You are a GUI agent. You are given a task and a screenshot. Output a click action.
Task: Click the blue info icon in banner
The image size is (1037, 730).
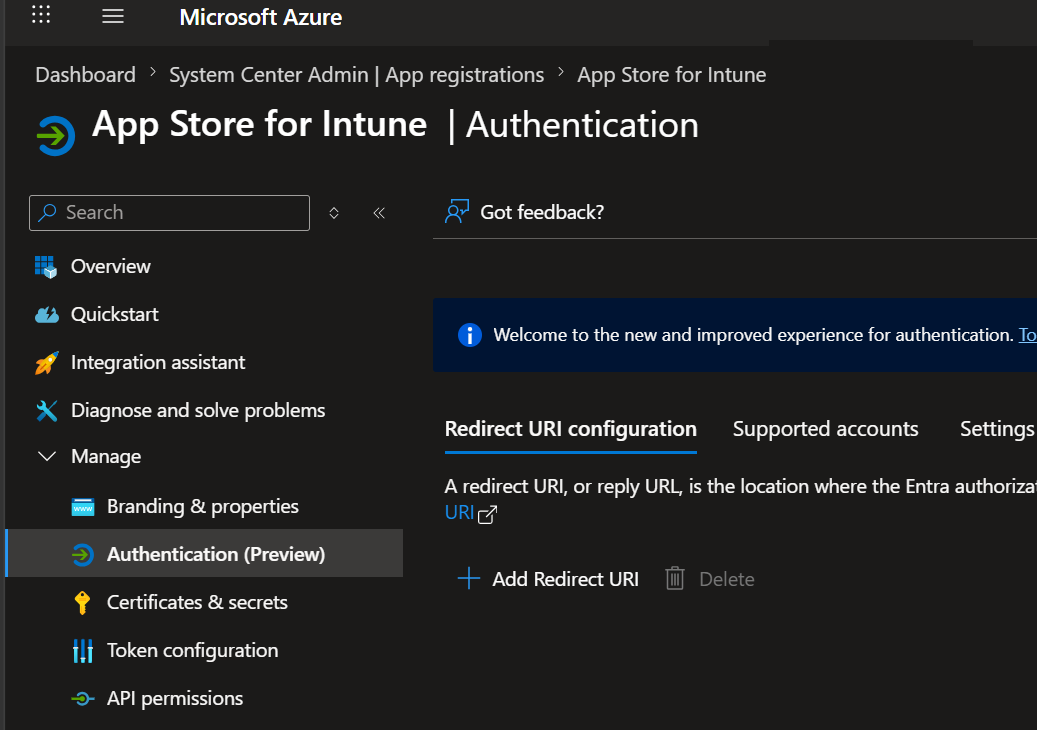[x=470, y=335]
